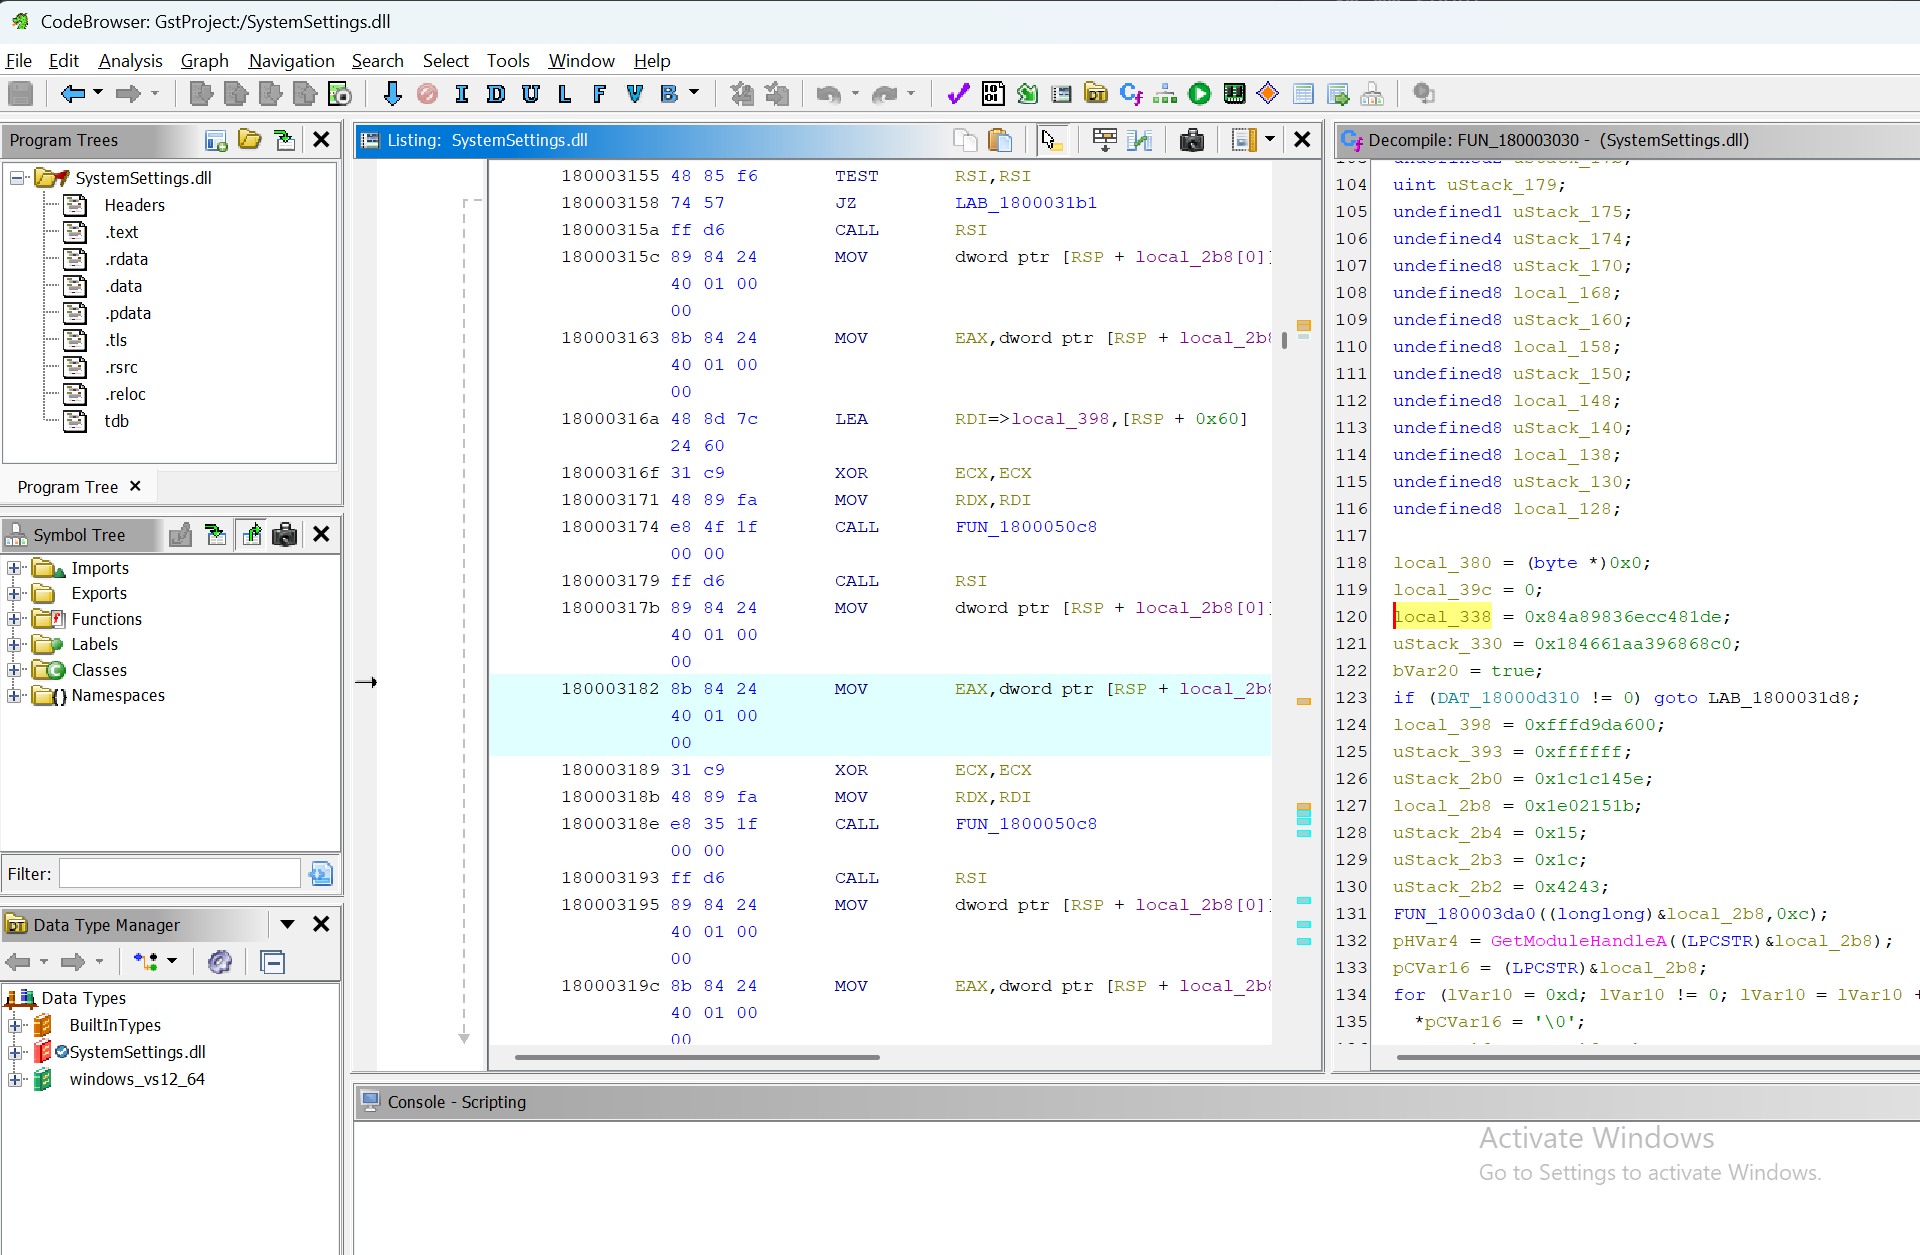Expand the Classes folder in Symbol Tree

pos(15,670)
